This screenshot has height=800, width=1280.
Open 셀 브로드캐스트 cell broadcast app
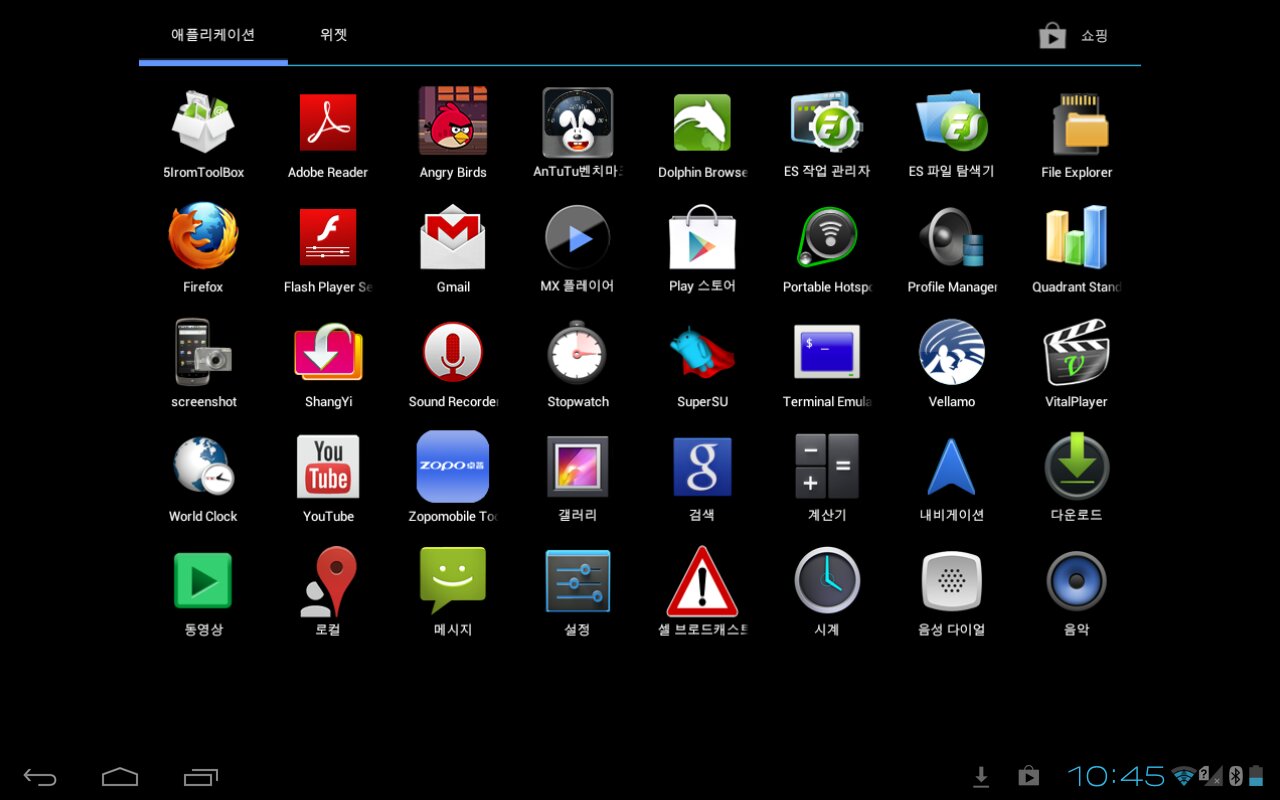click(702, 593)
